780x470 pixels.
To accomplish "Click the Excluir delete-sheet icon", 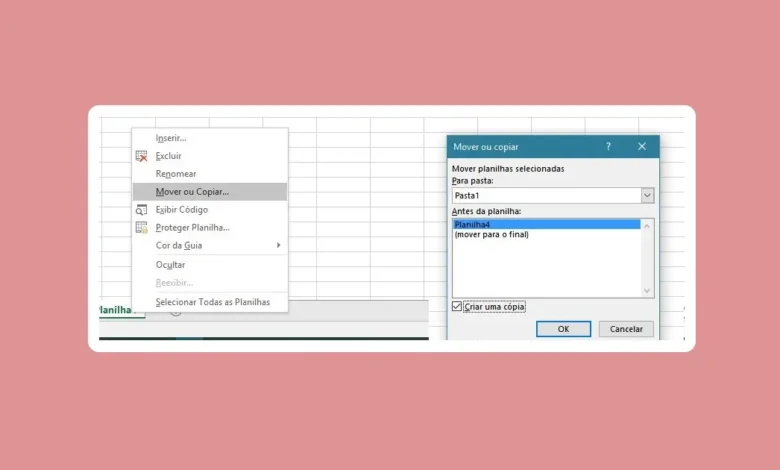I will coord(142,156).
